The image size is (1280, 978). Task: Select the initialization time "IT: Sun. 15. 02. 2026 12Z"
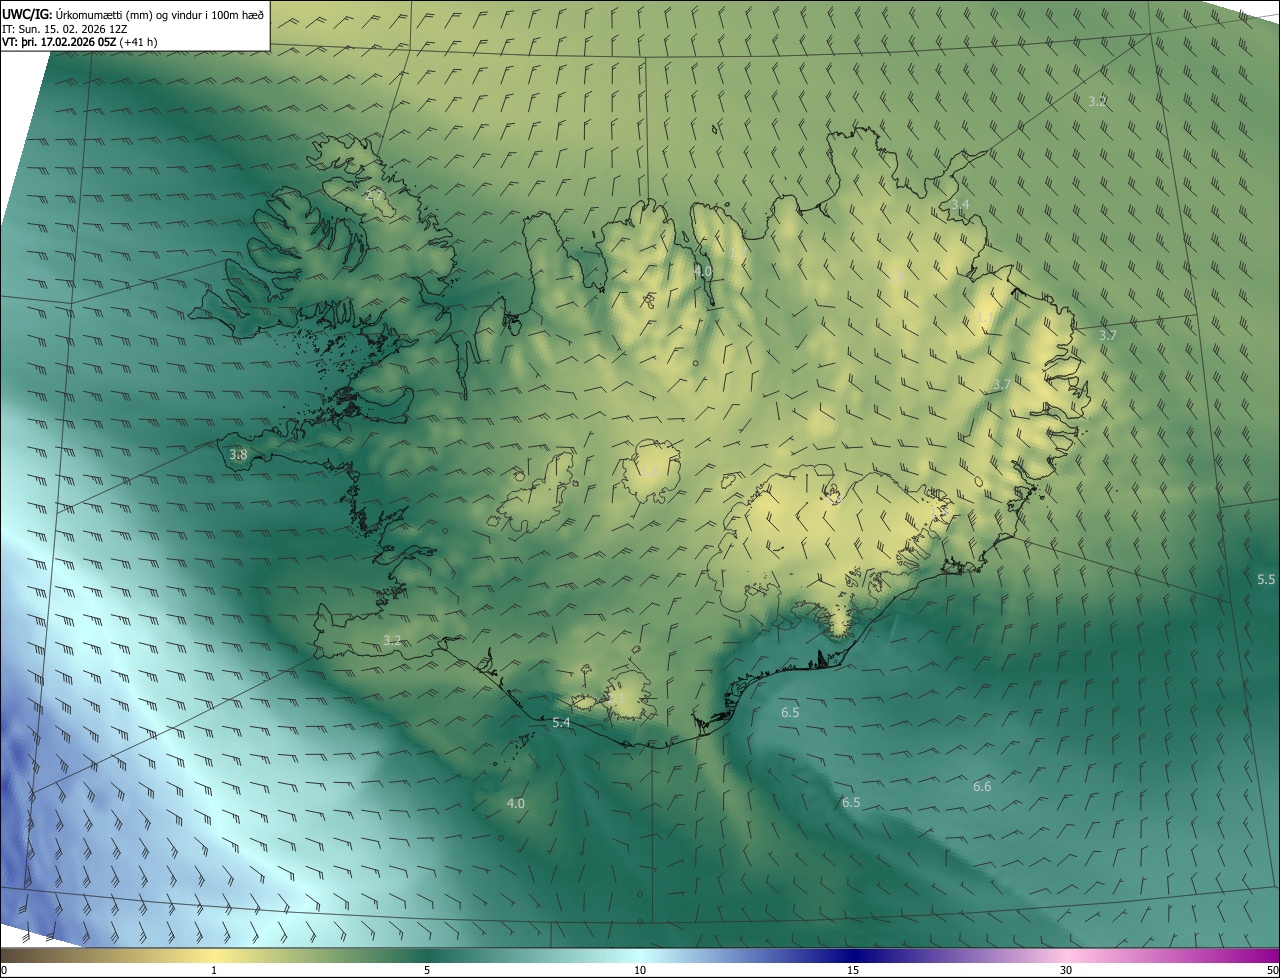click(64, 29)
